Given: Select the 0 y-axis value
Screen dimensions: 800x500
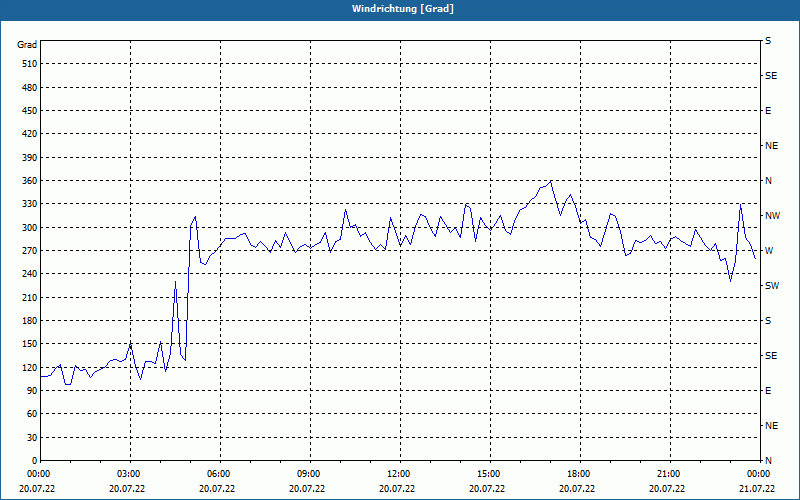Looking at the screenshot, I should click(x=35, y=461).
